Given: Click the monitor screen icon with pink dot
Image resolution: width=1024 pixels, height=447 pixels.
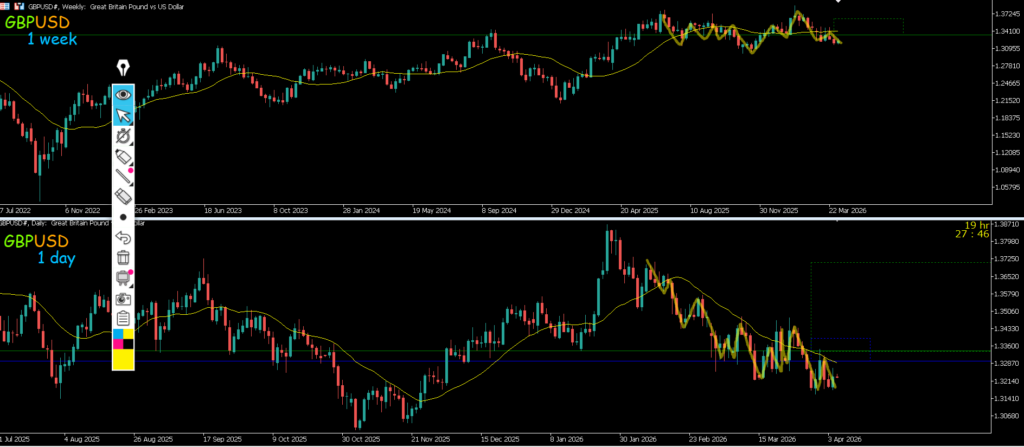Looking at the screenshot, I should tap(124, 278).
